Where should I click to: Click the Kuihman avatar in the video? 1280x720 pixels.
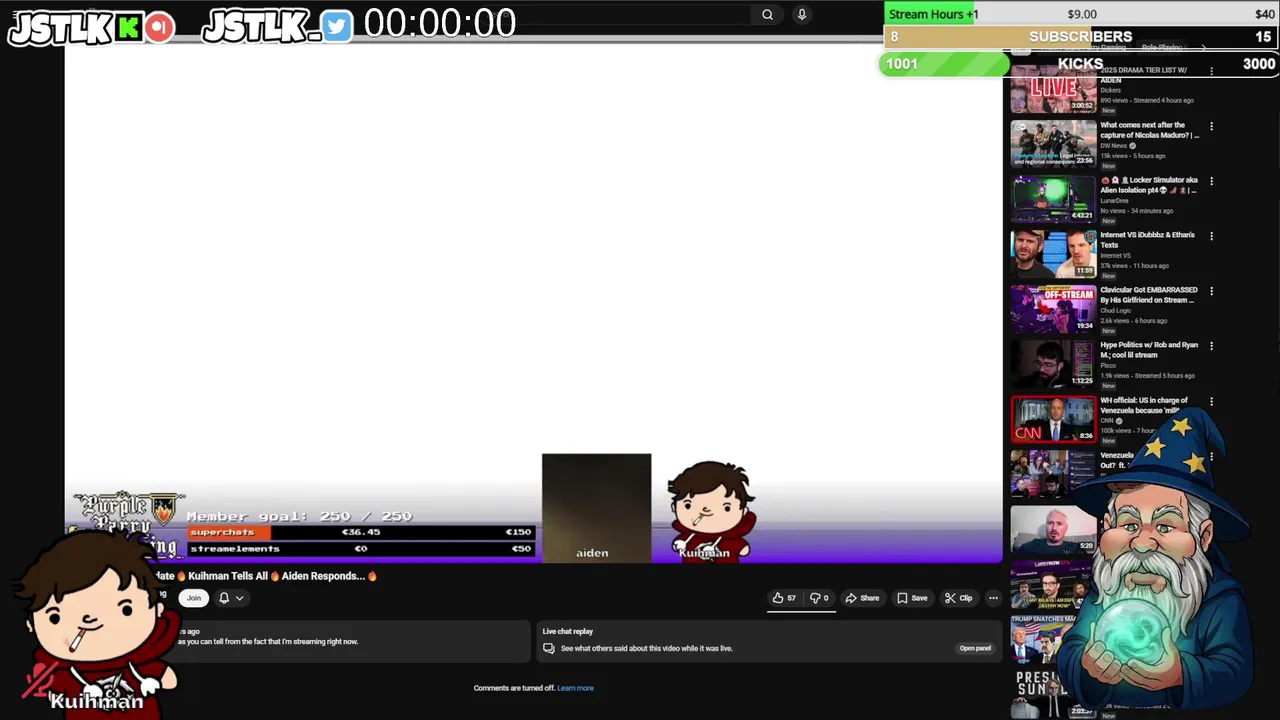click(710, 511)
